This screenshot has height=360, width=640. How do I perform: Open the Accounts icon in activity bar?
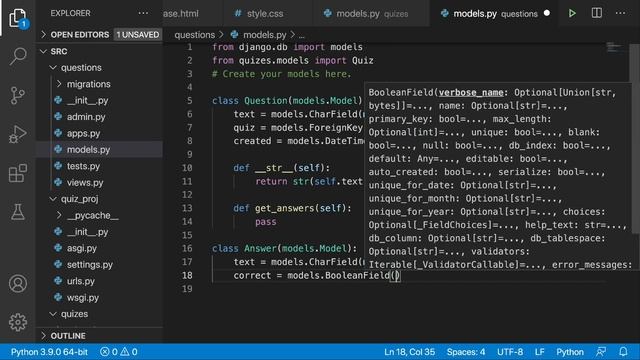[18, 284]
